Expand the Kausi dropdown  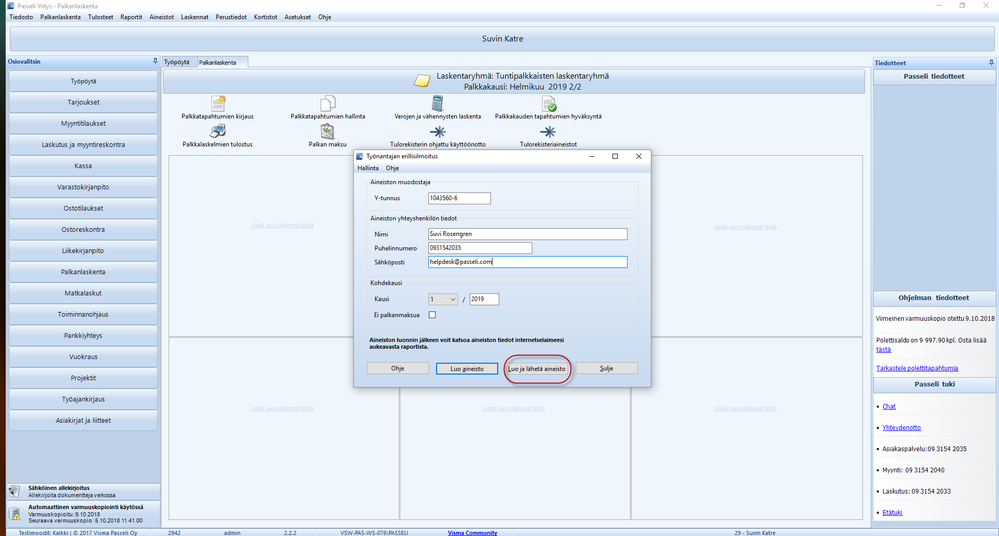tap(452, 299)
